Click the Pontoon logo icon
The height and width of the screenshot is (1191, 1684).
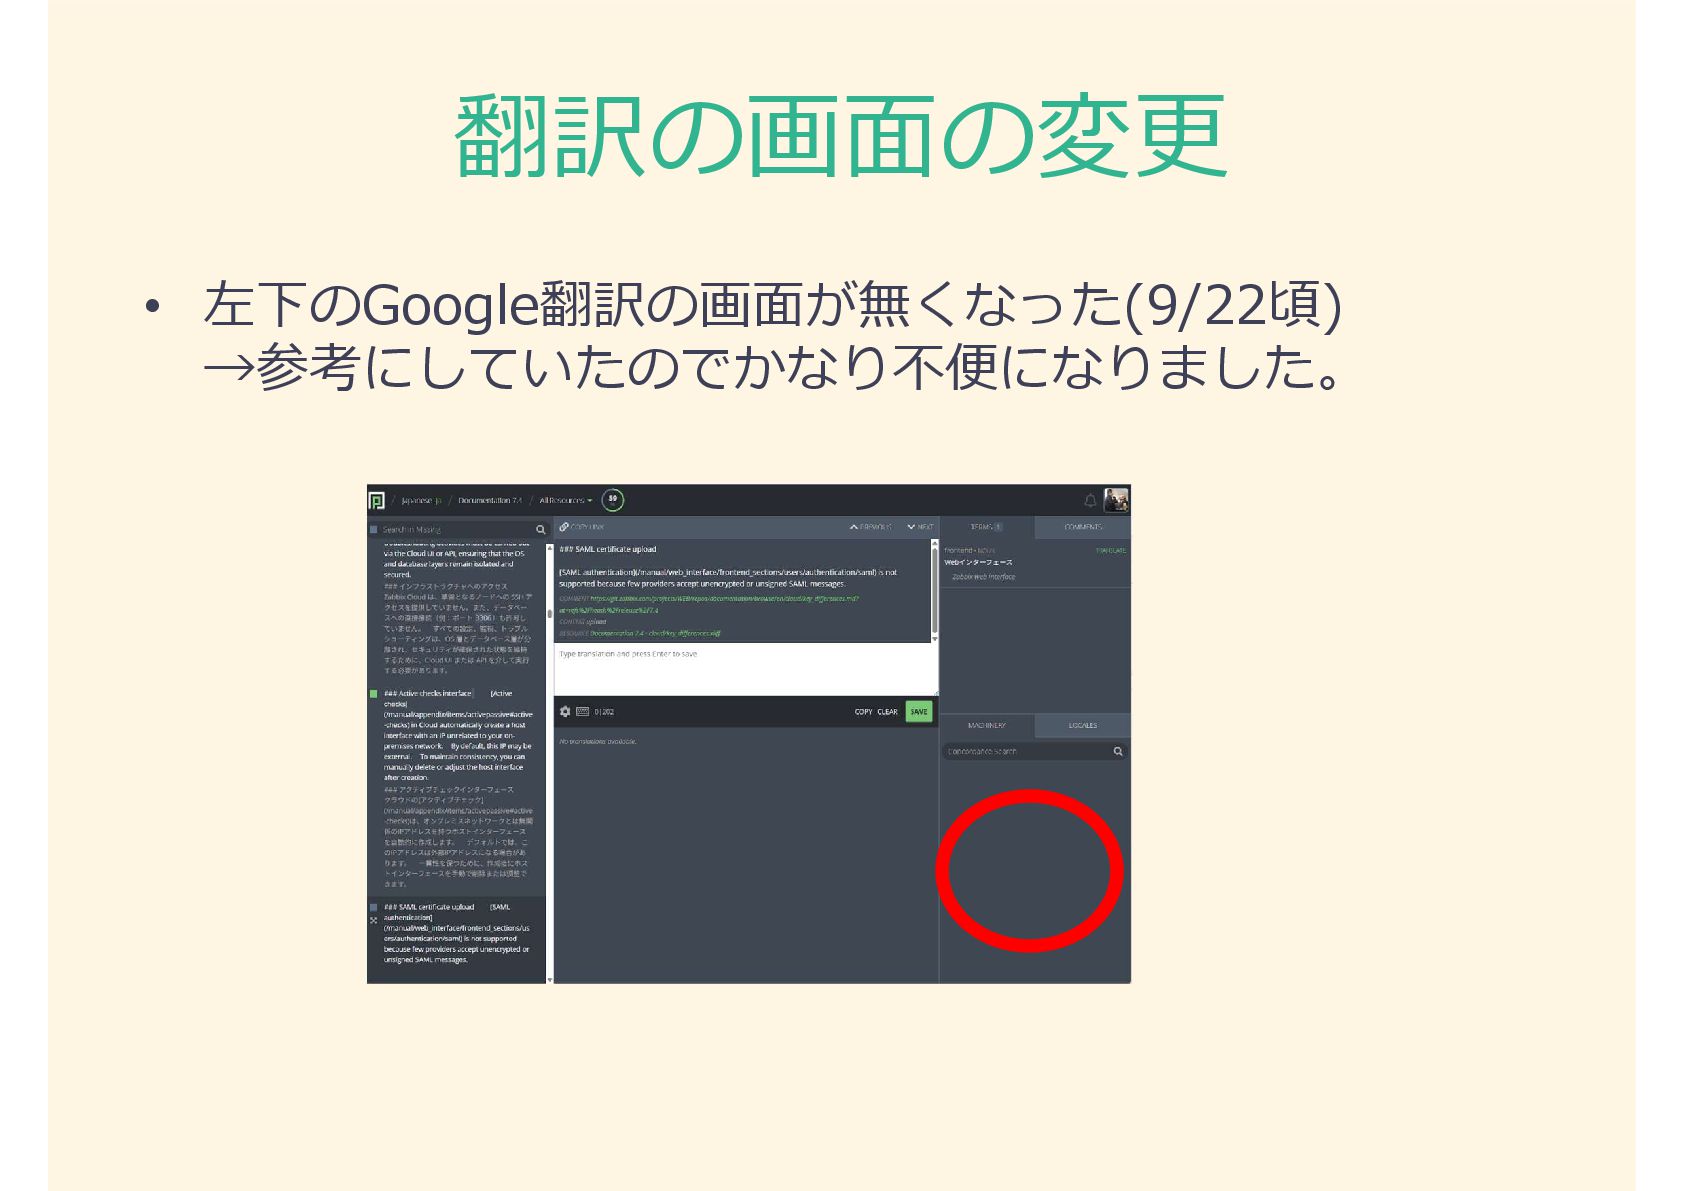(376, 500)
